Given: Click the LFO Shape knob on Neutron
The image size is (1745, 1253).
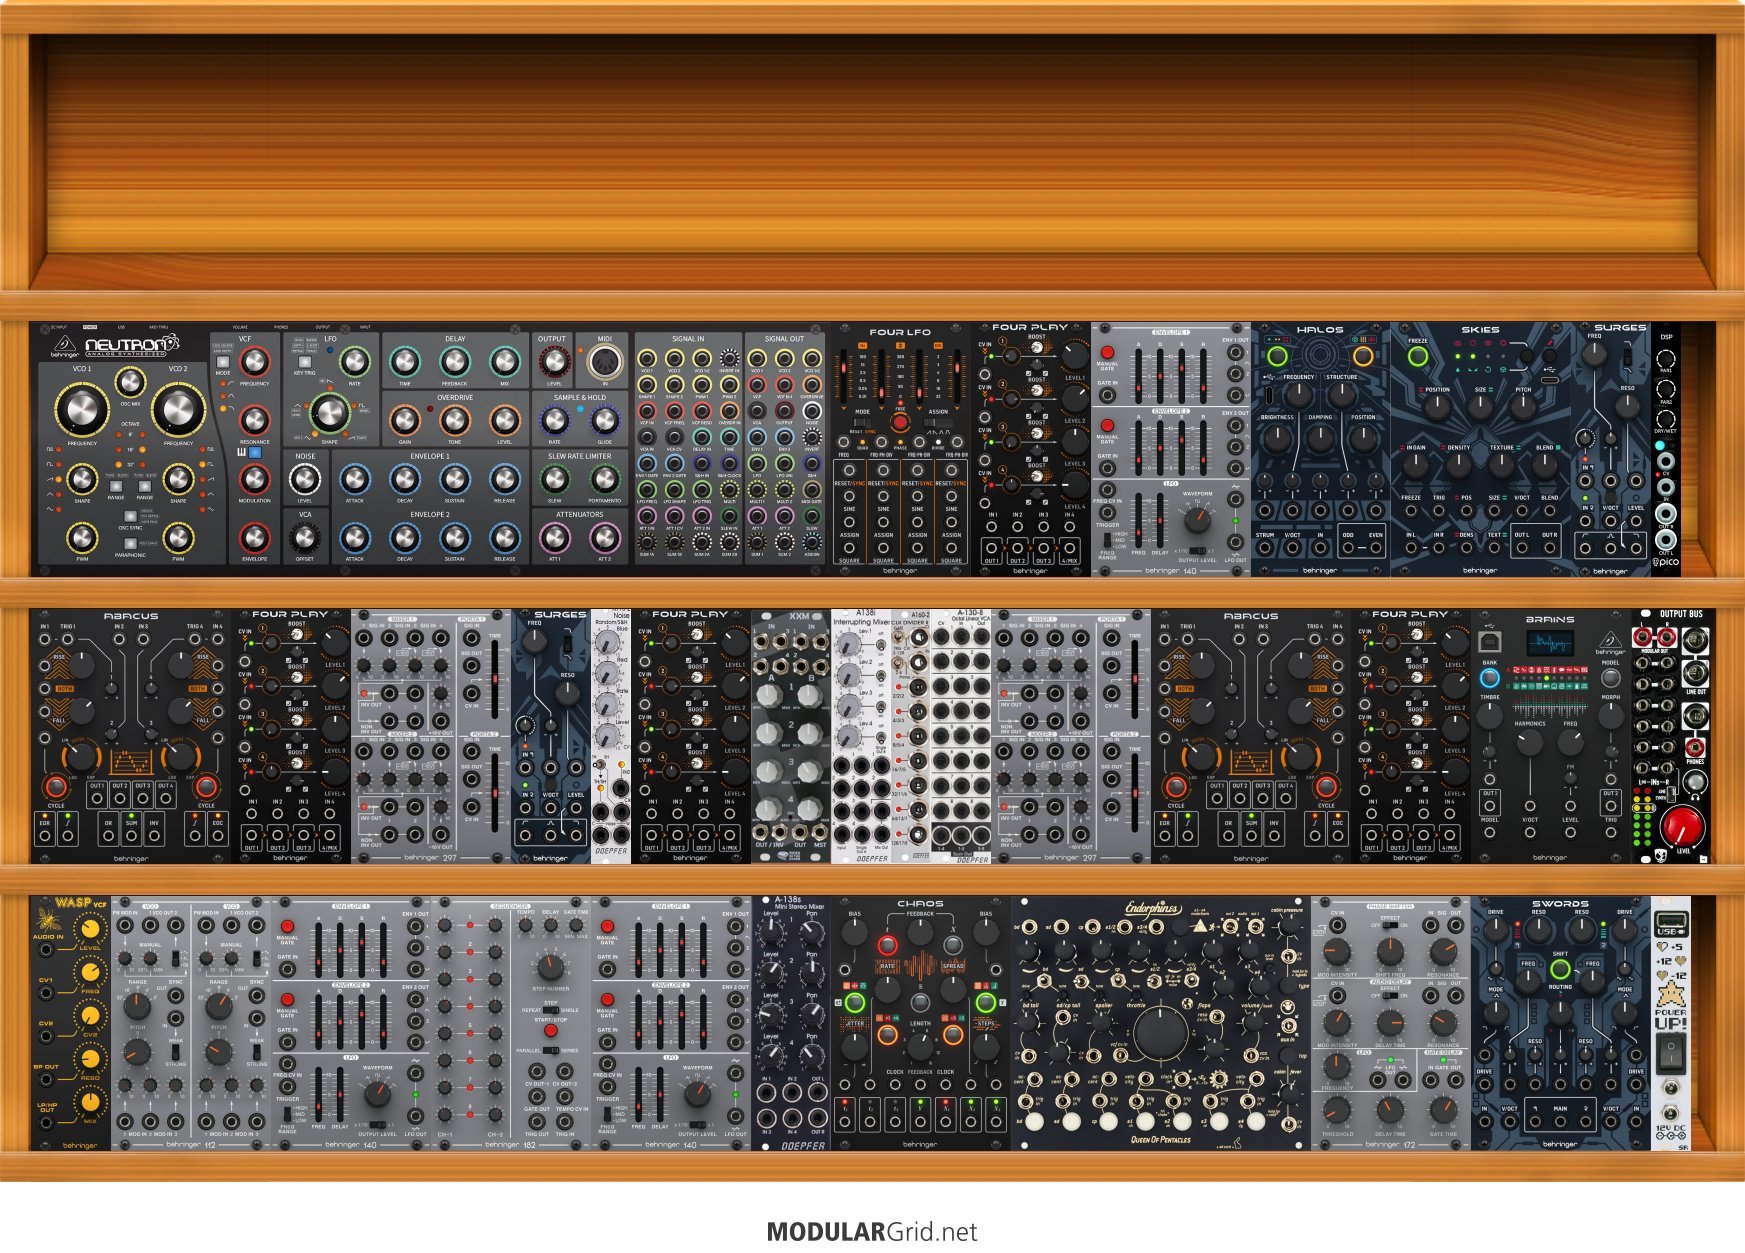Looking at the screenshot, I should (329, 412).
